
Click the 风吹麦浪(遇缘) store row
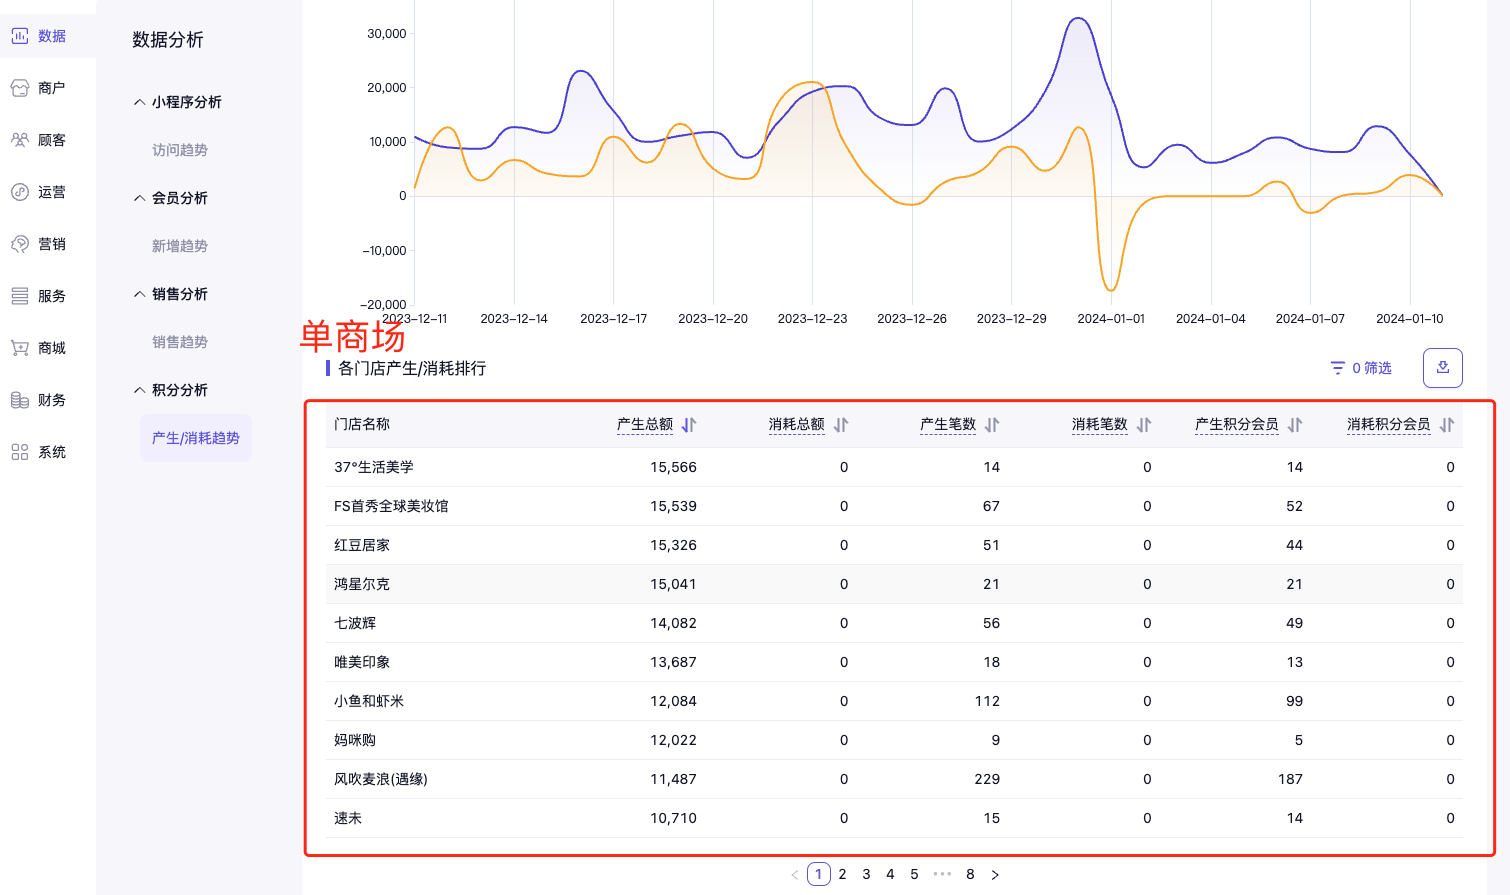381,779
